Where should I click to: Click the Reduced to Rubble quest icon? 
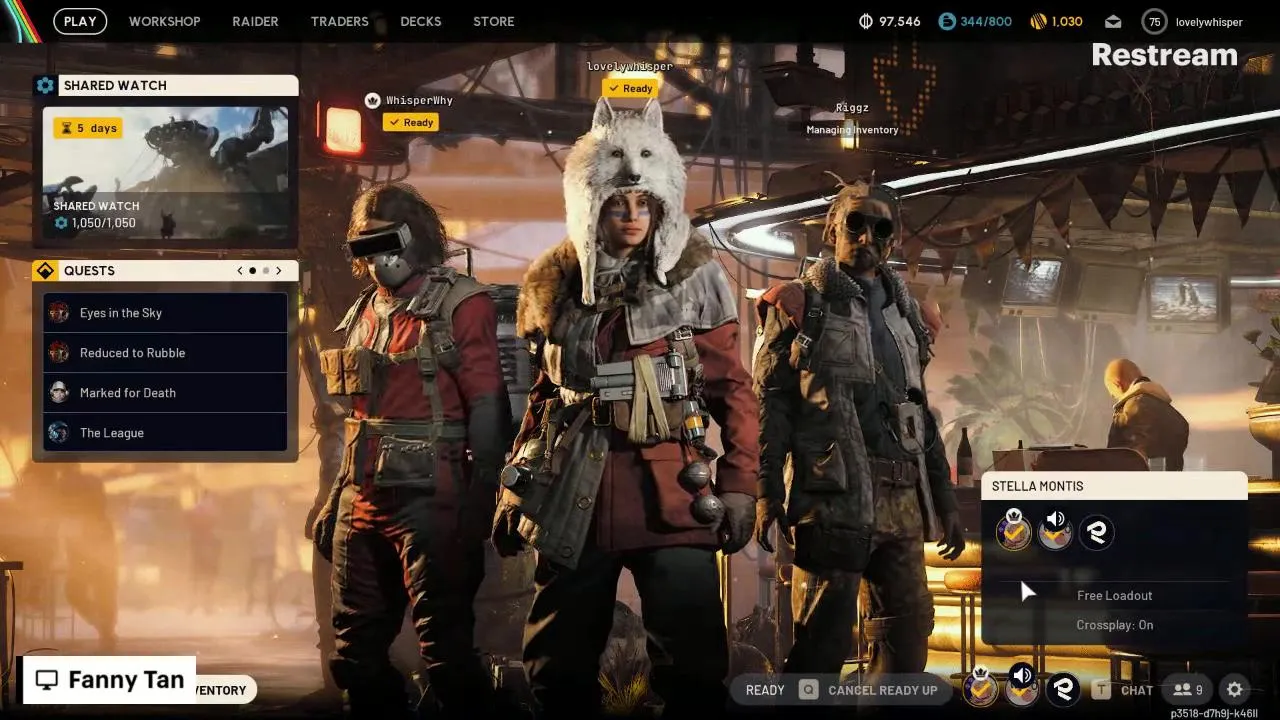tap(59, 353)
